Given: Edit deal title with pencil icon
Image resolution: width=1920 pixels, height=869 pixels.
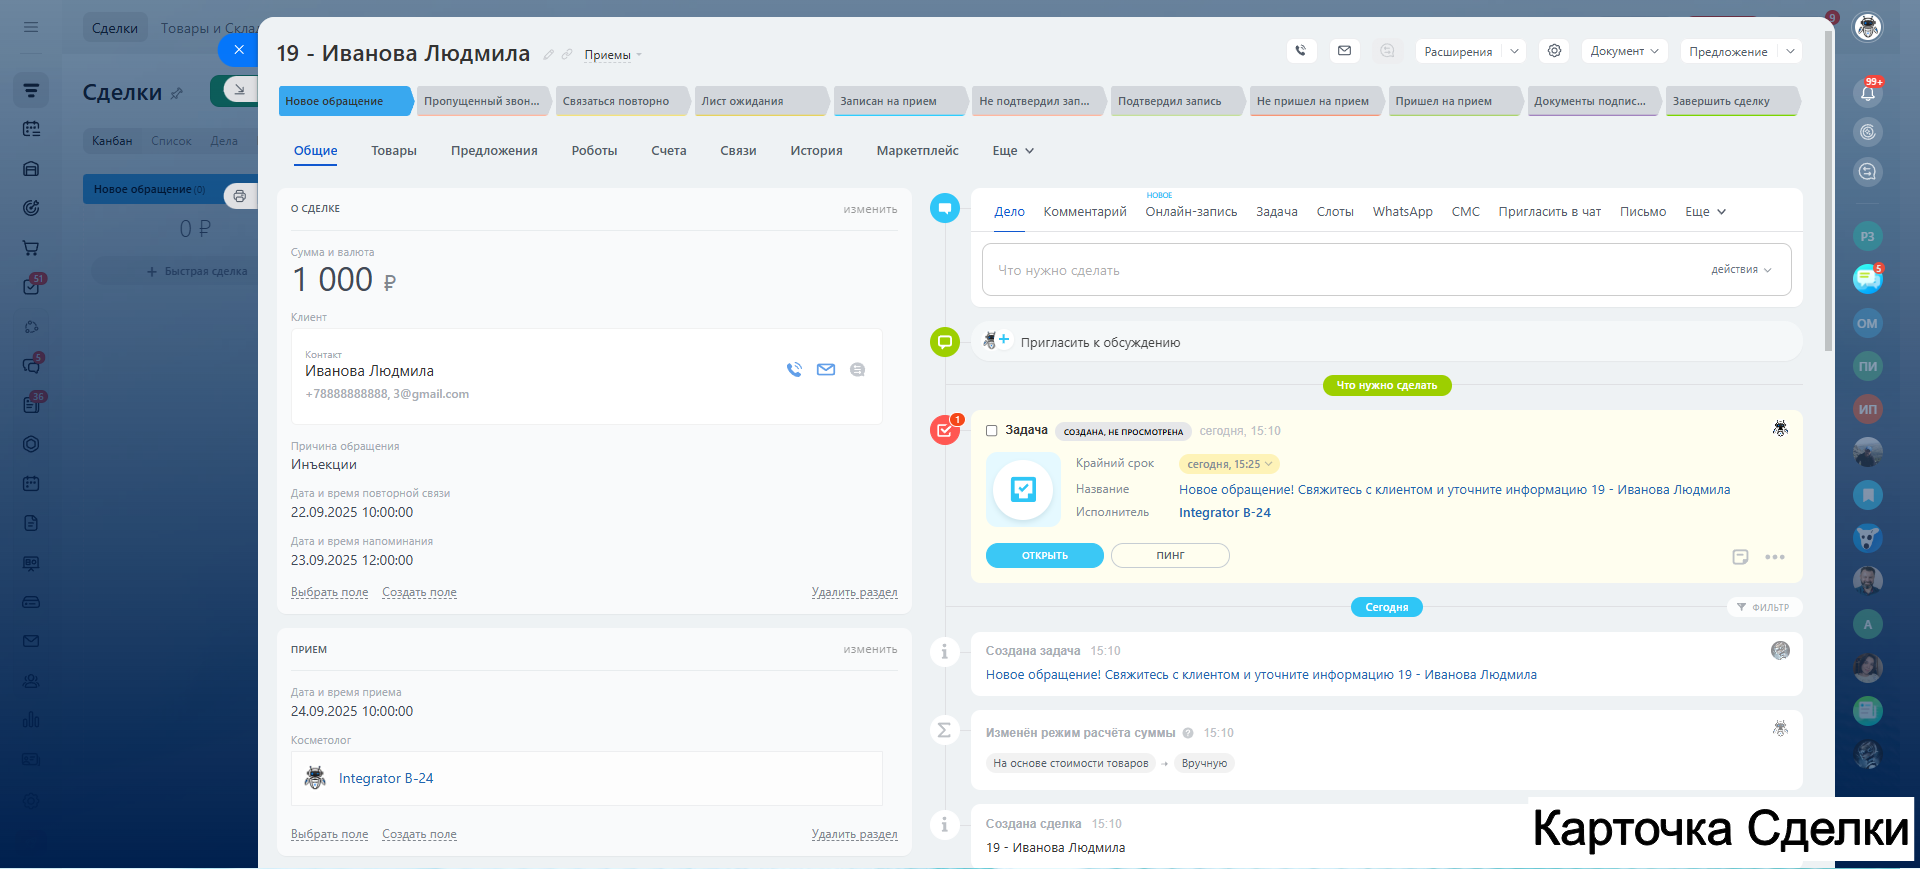Looking at the screenshot, I should click(548, 55).
